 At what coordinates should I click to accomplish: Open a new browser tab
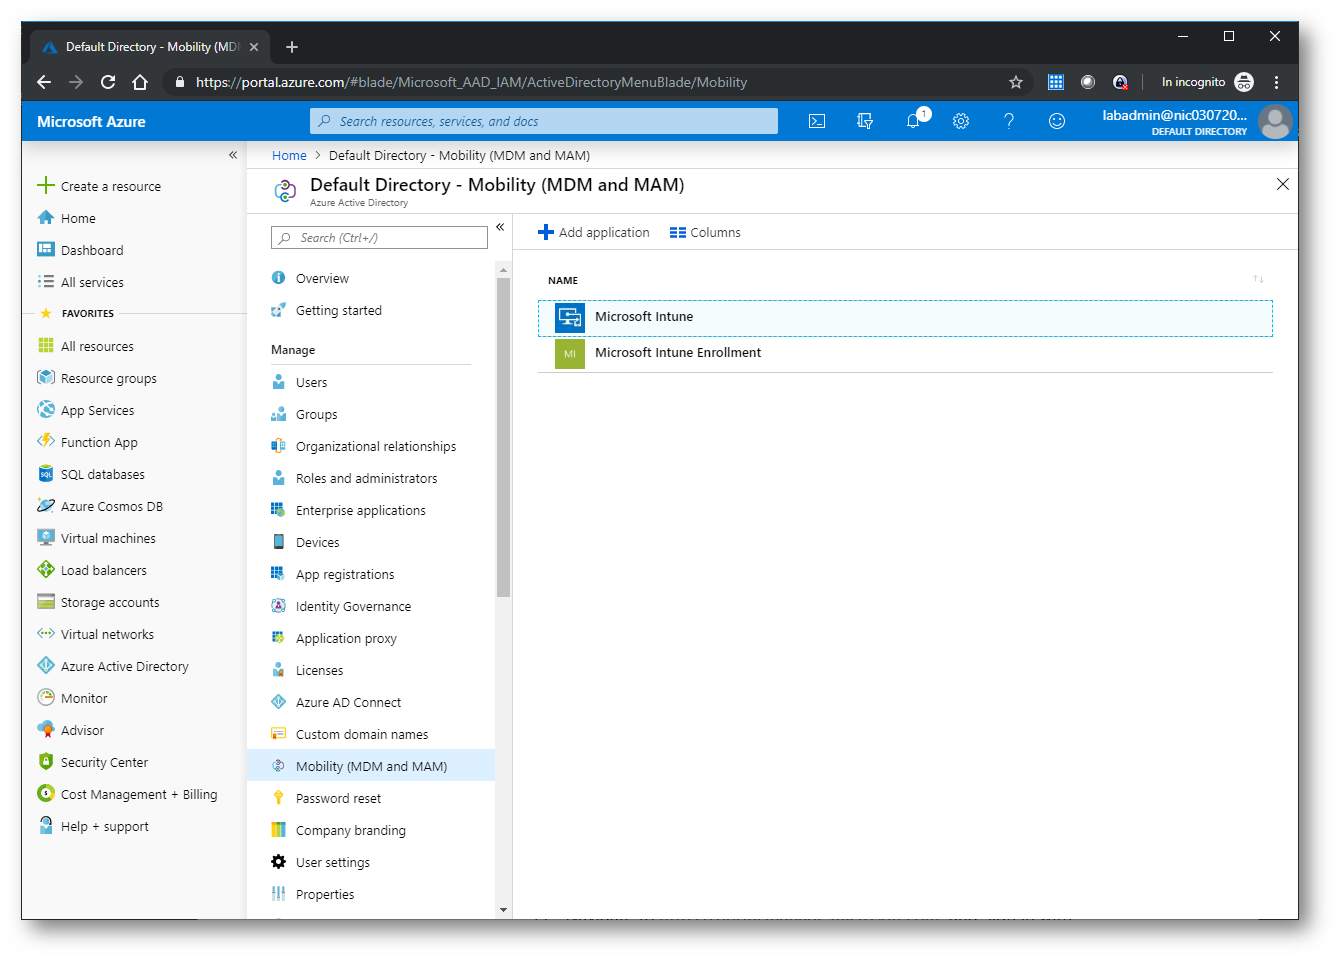point(292,46)
